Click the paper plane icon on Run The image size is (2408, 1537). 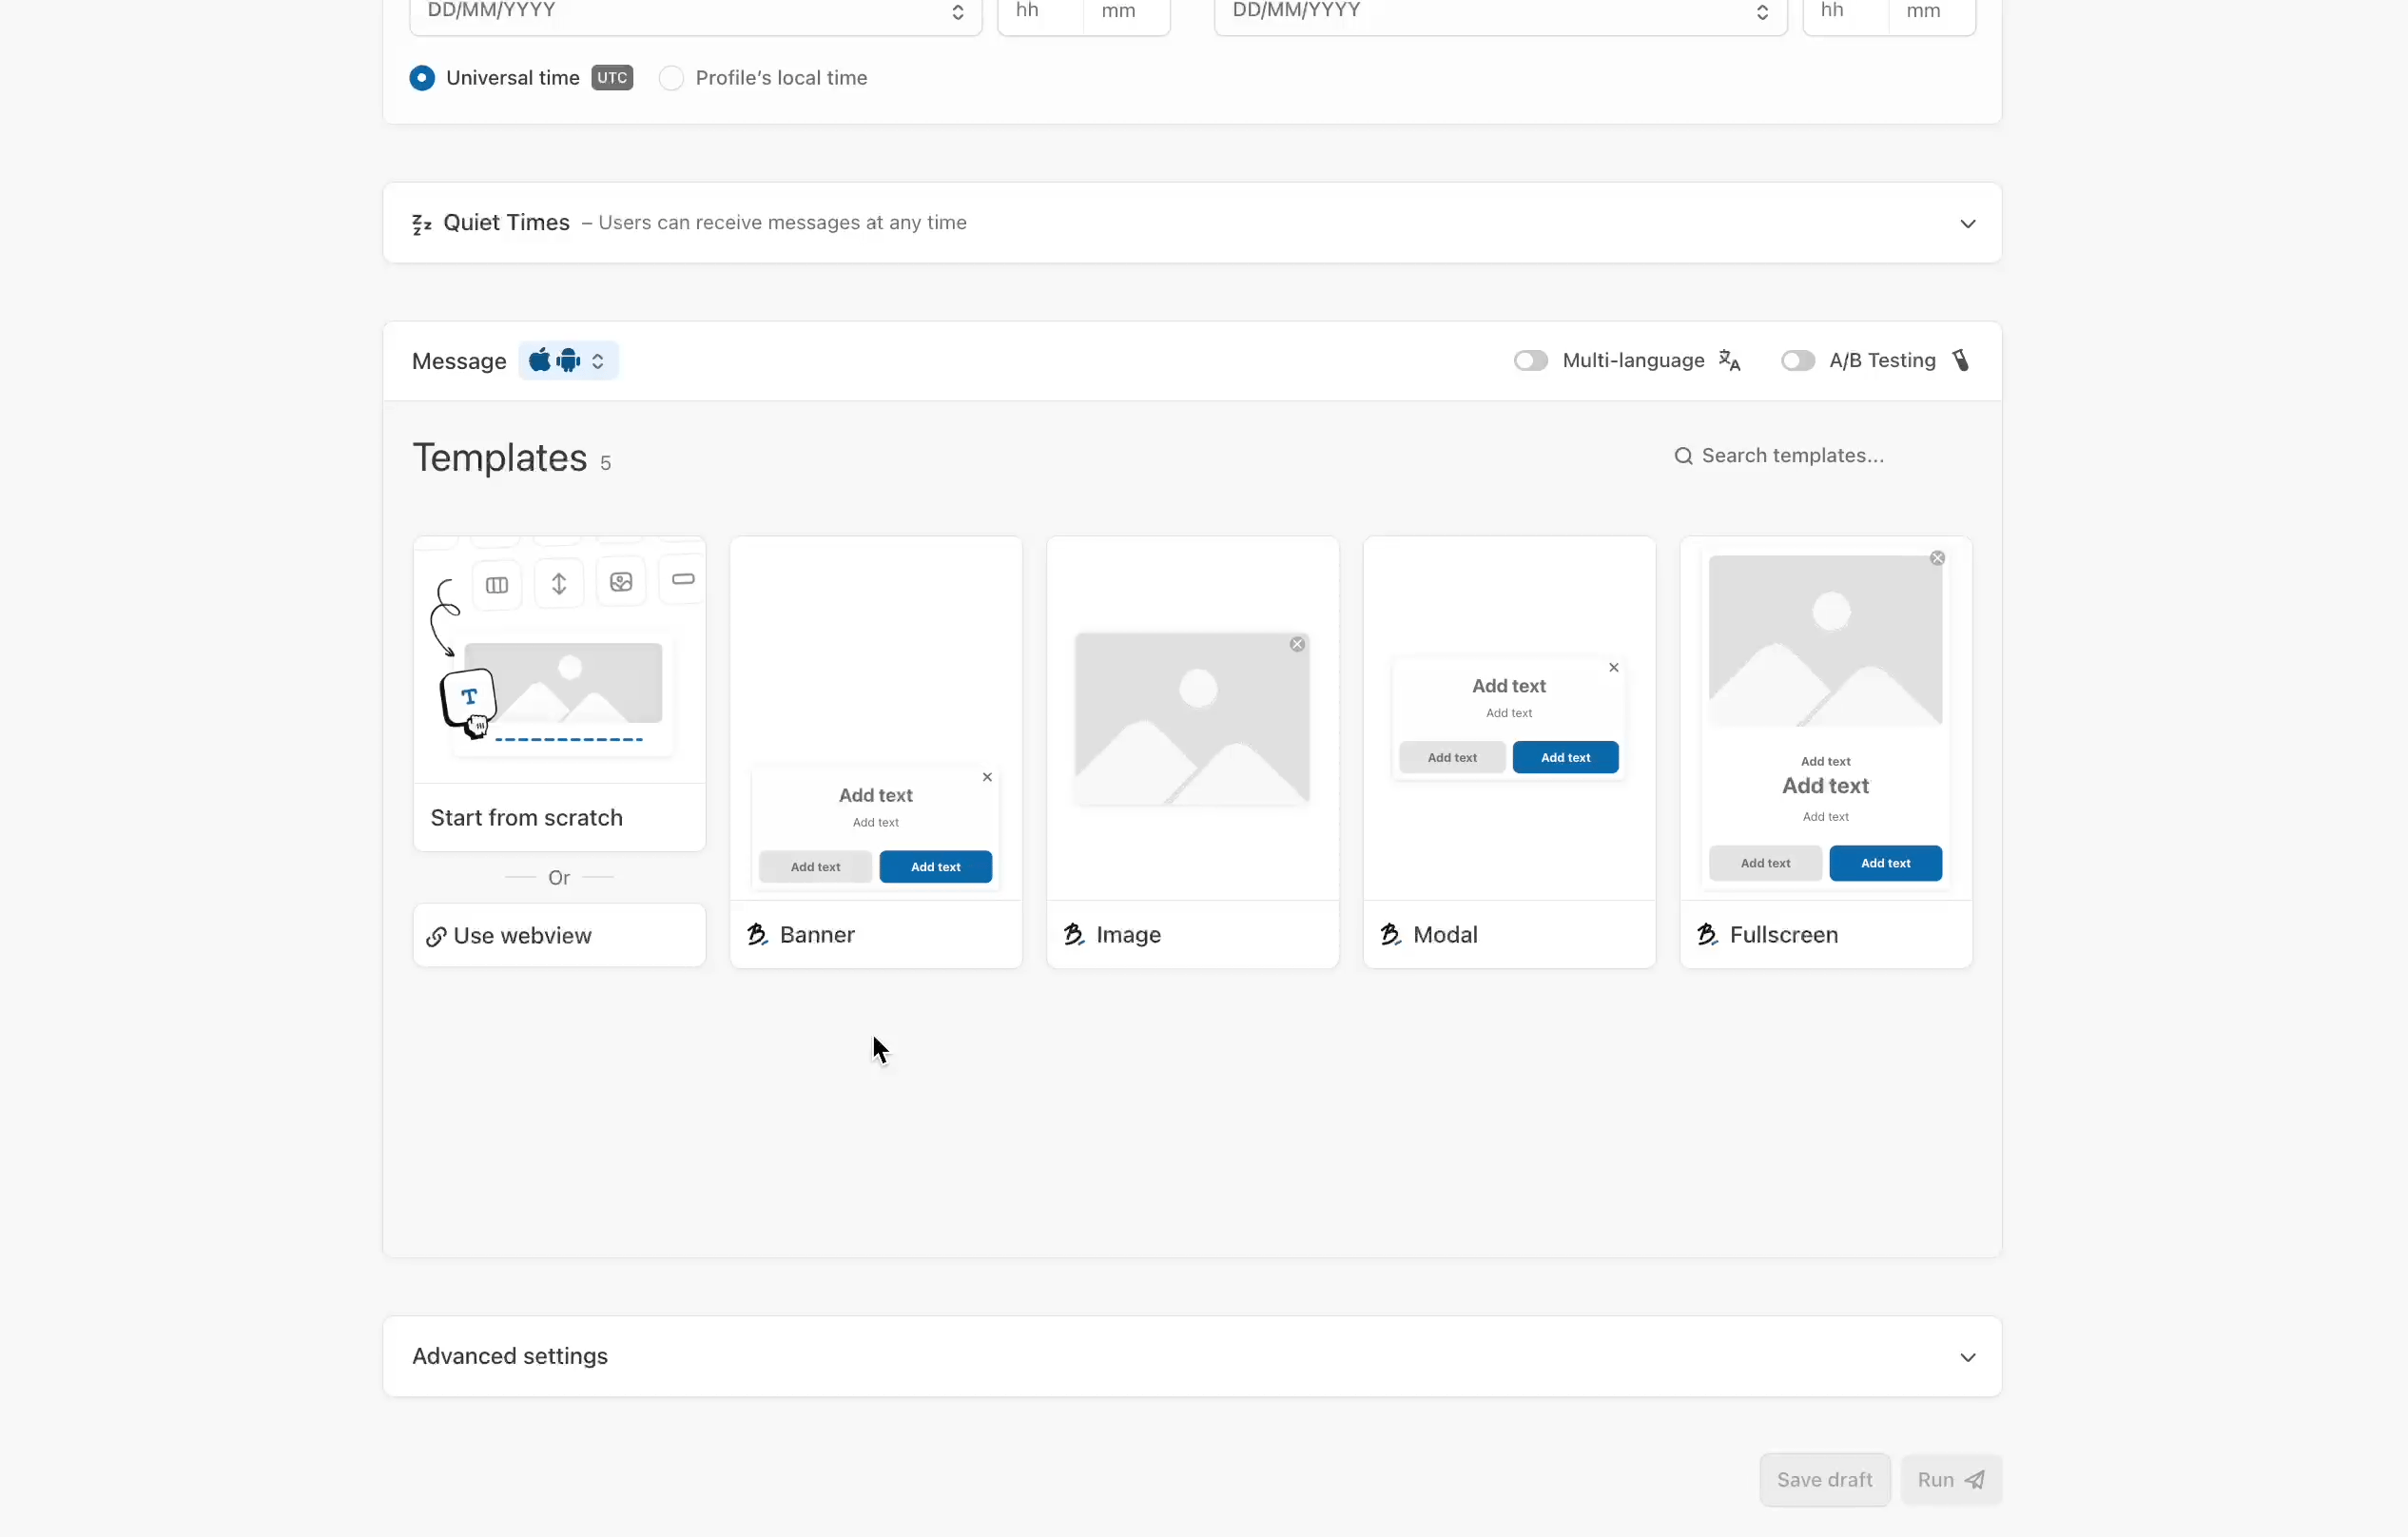coord(1975,1480)
